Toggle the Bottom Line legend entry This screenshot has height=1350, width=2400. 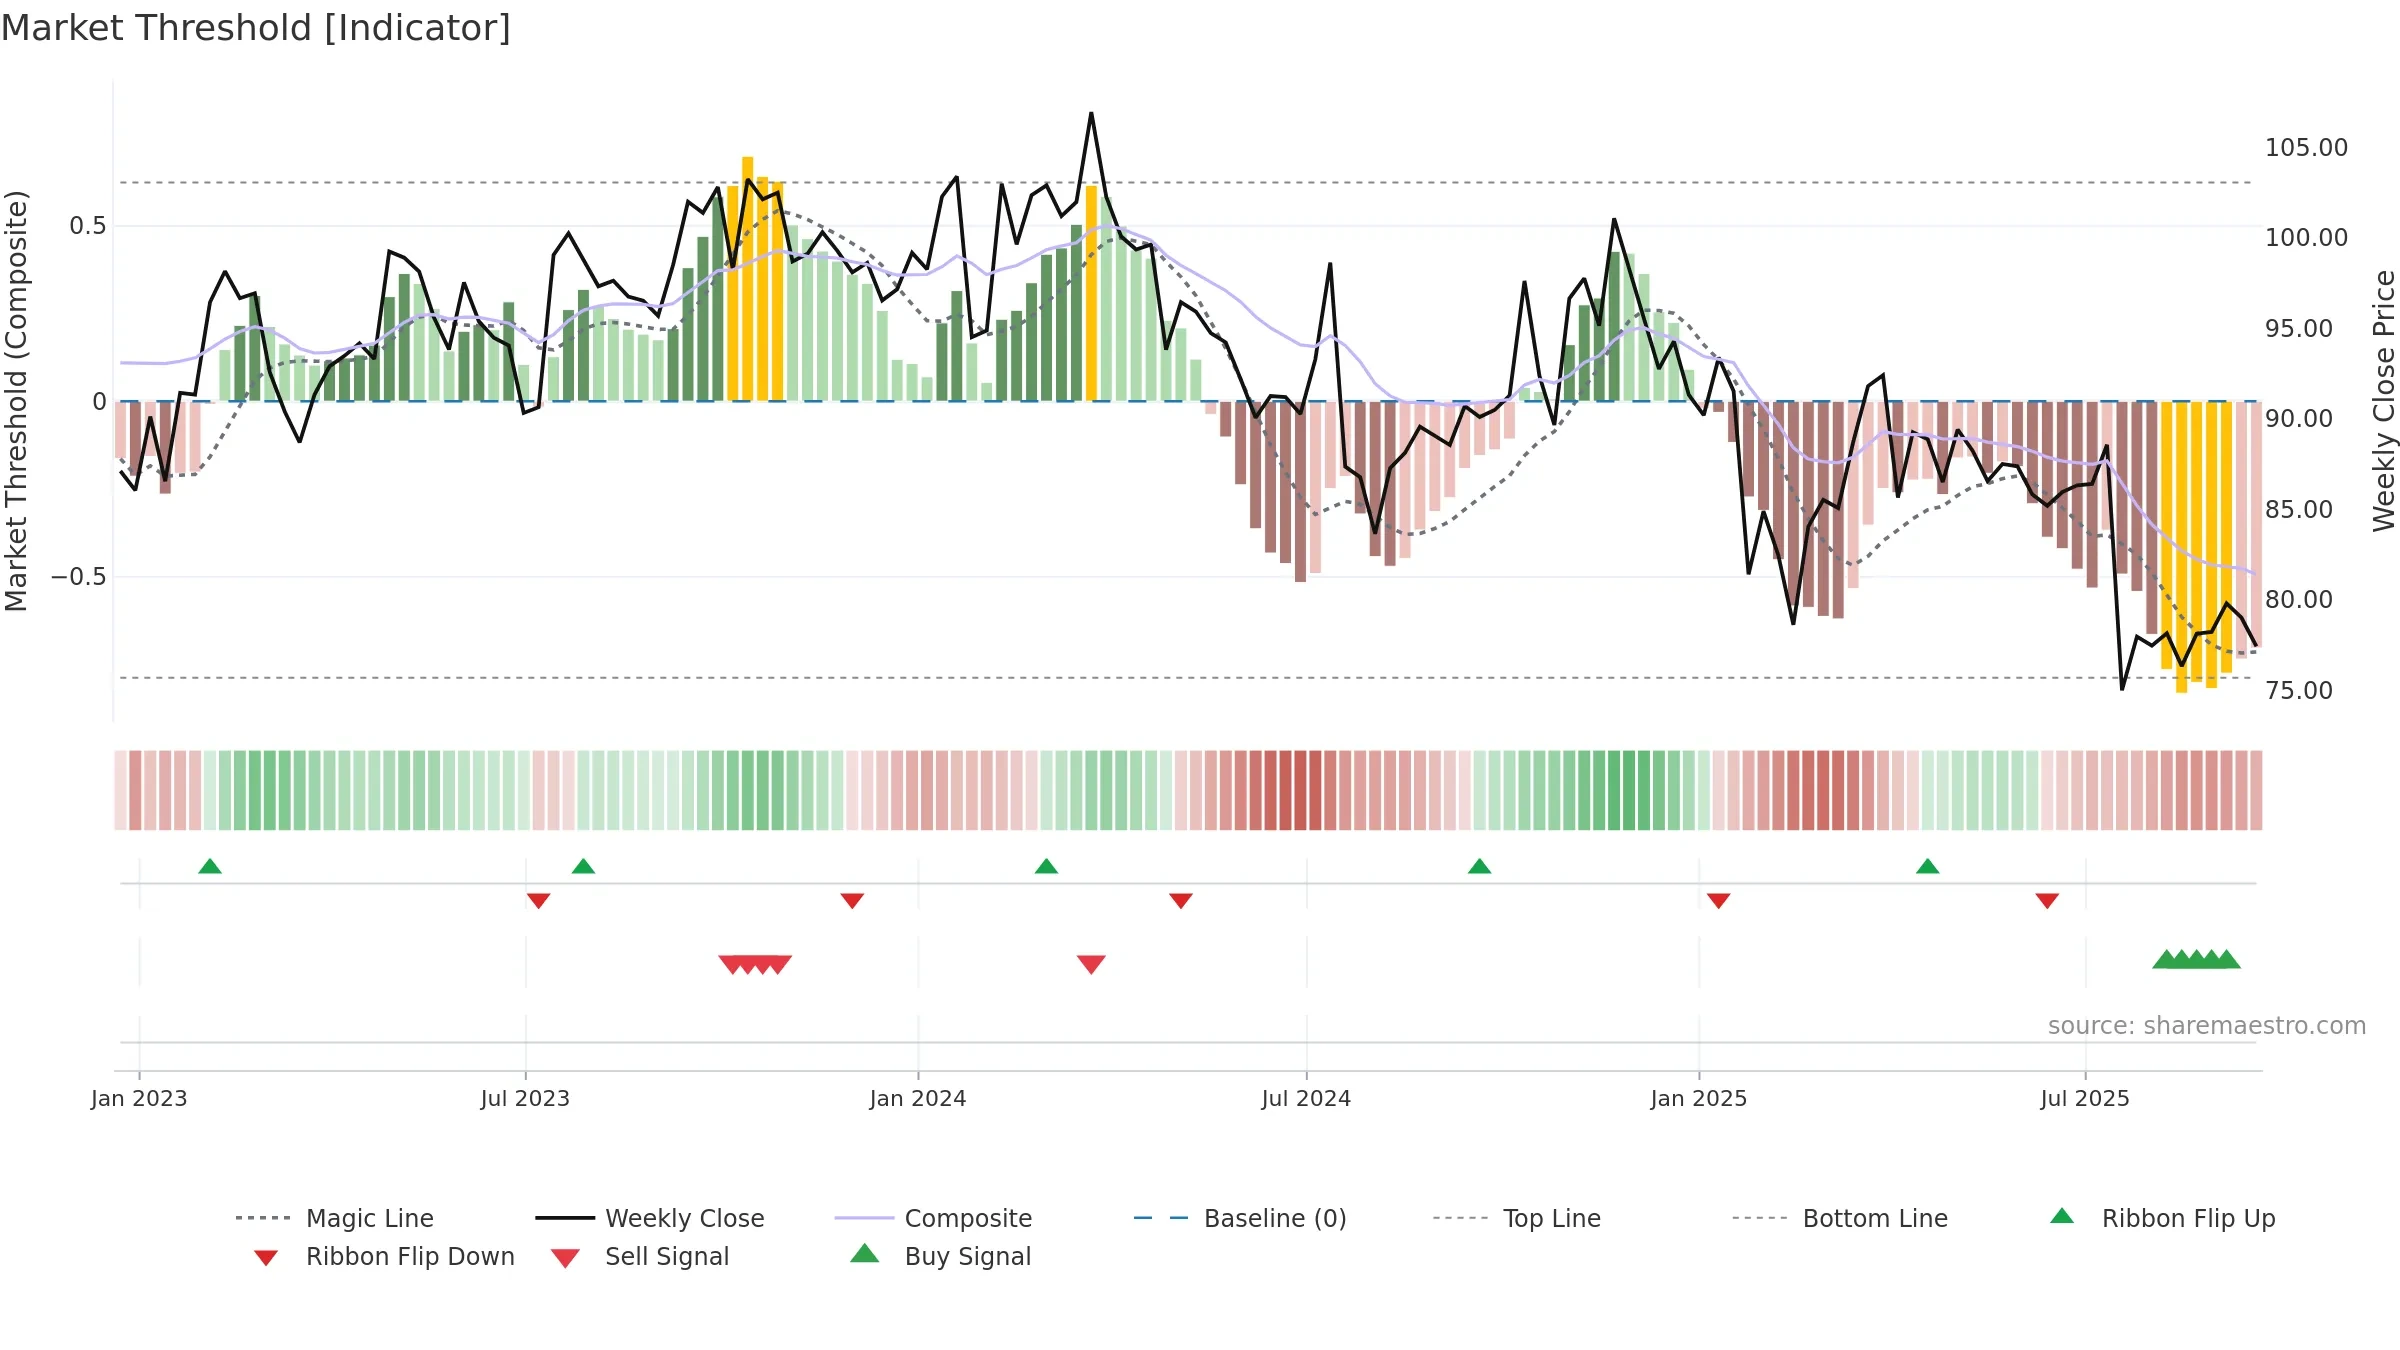click(1840, 1218)
